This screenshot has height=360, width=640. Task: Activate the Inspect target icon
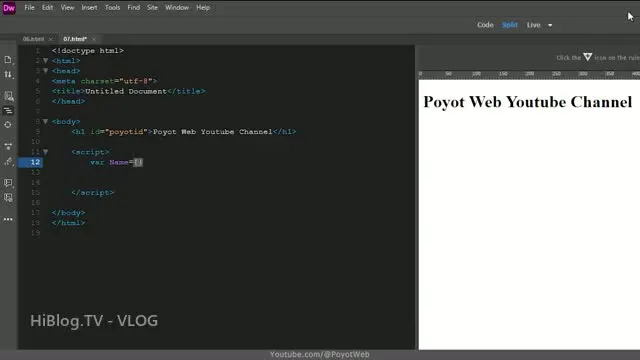click(8, 125)
